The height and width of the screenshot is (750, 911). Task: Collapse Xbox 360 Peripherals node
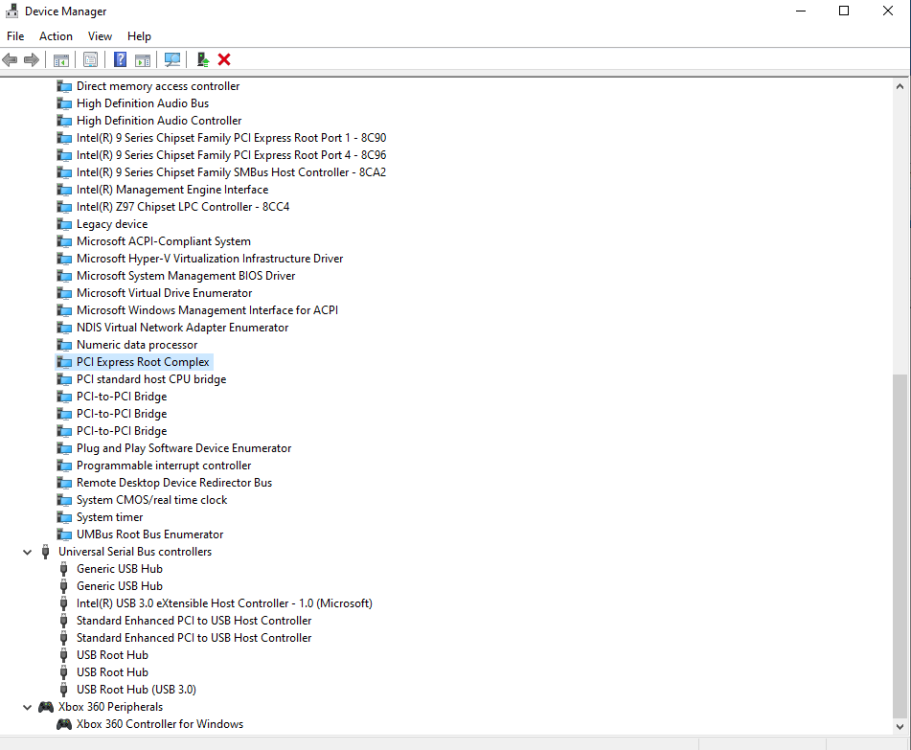27,707
